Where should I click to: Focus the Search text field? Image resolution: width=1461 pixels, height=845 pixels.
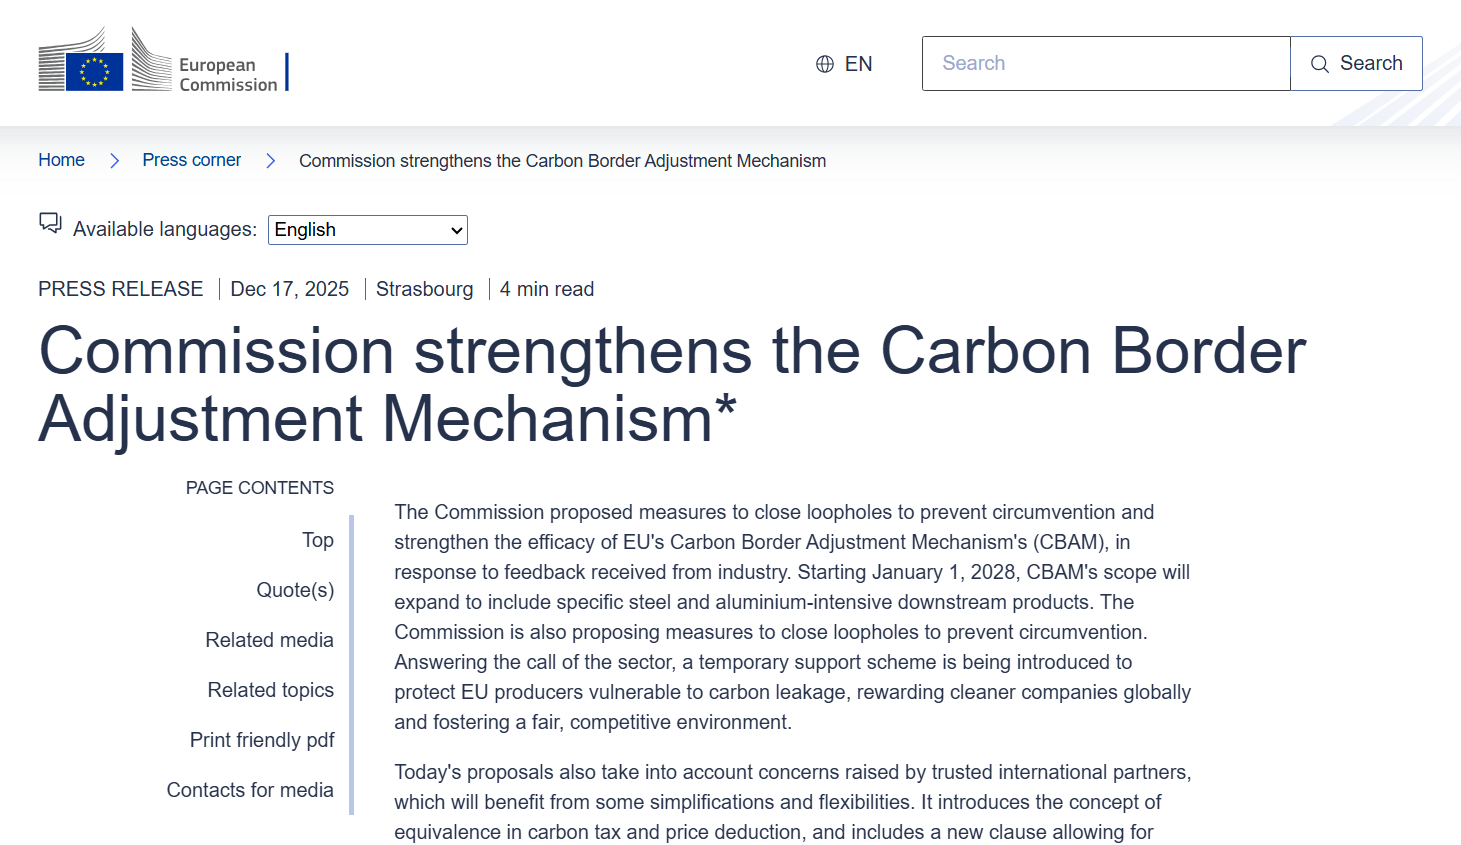(x=1106, y=64)
